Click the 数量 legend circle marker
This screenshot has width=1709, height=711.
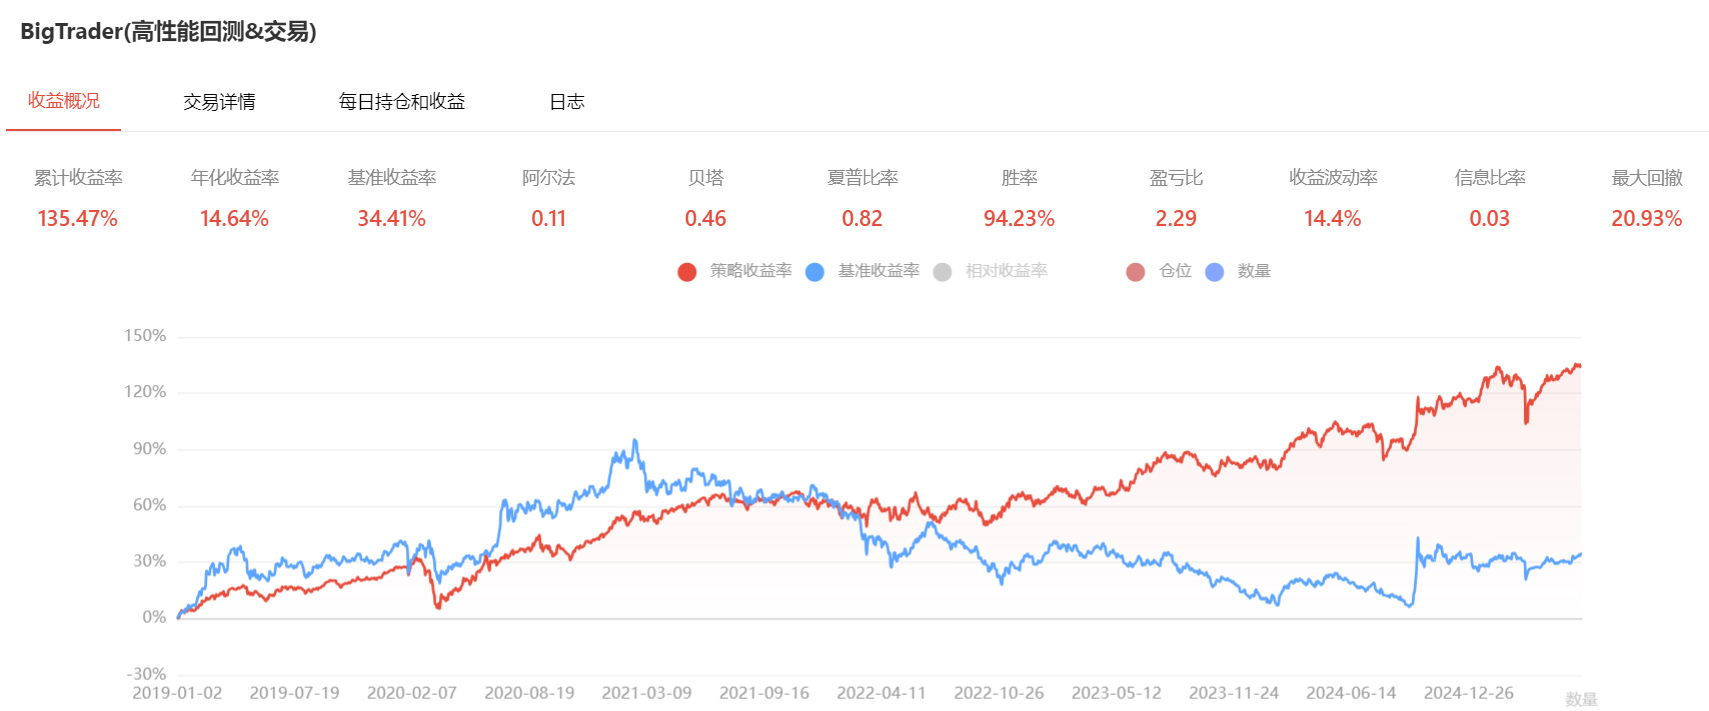[1214, 272]
